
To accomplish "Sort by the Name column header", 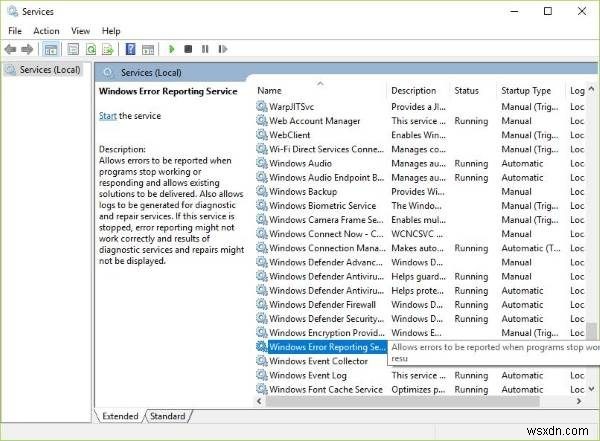I will pos(321,91).
